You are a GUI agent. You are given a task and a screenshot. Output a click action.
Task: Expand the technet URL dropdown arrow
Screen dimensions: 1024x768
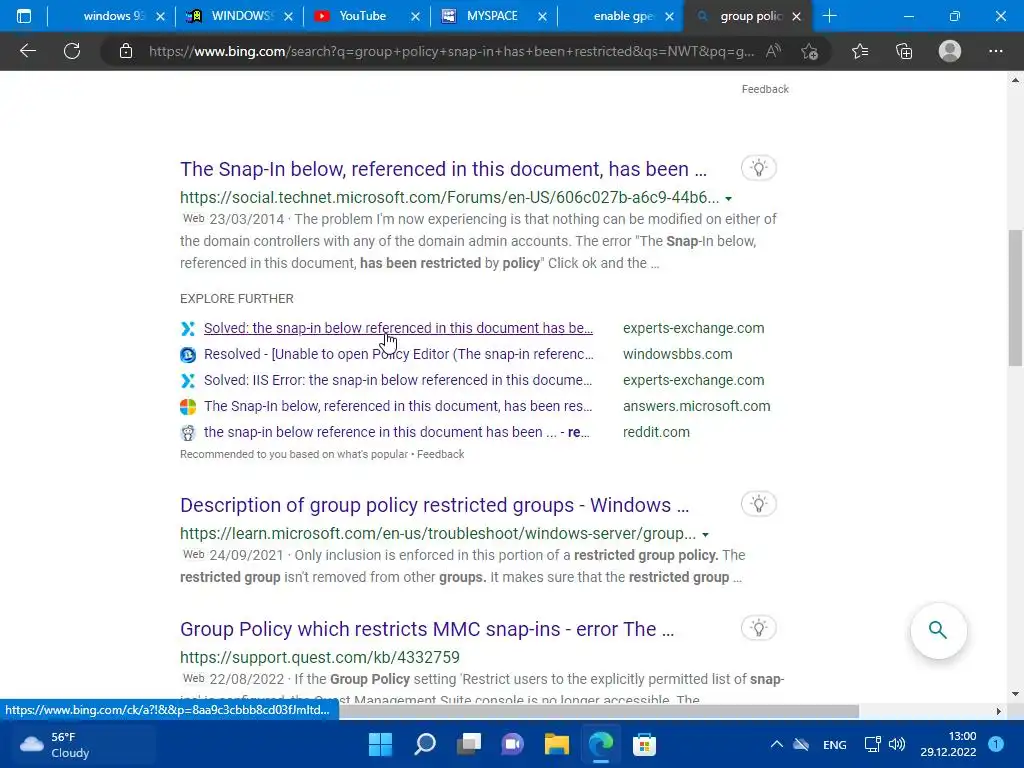728,199
